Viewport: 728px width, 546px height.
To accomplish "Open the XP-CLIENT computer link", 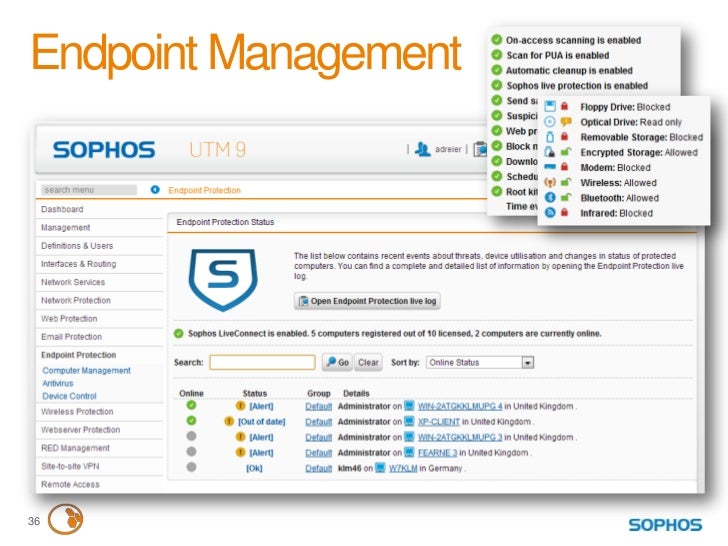I will (x=438, y=422).
